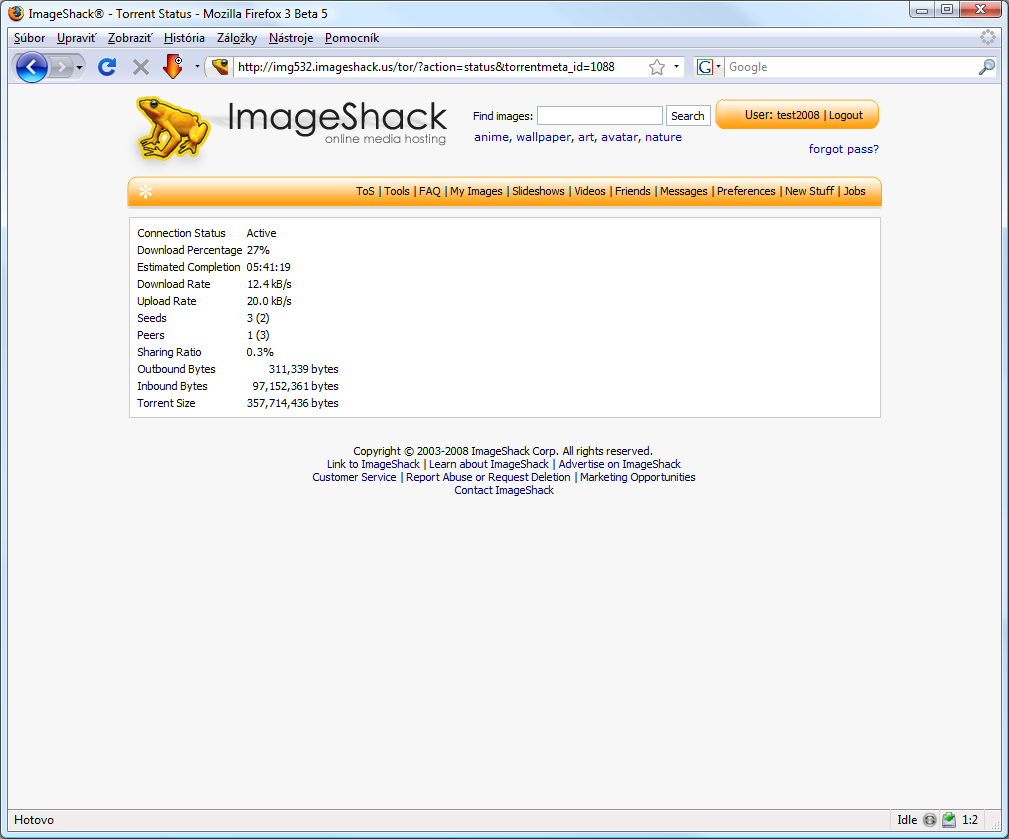Open the Záložky menu

(x=237, y=38)
